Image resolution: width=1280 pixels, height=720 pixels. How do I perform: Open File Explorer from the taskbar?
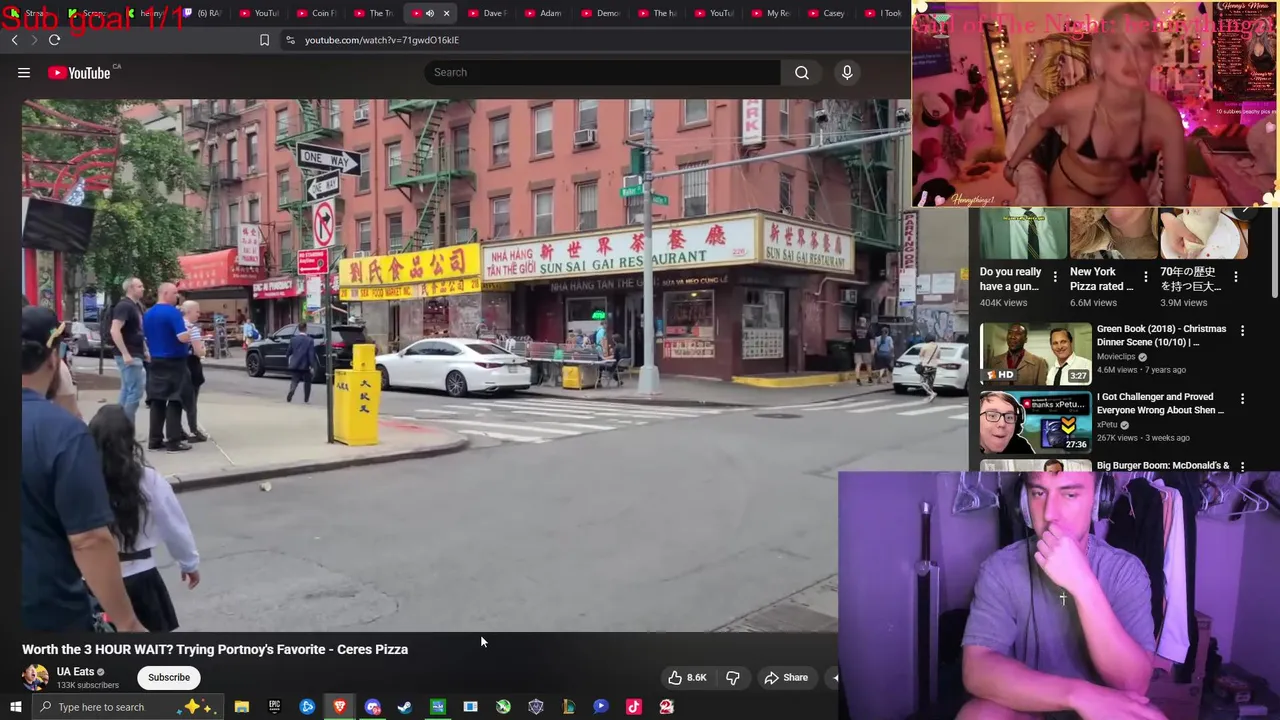(241, 707)
